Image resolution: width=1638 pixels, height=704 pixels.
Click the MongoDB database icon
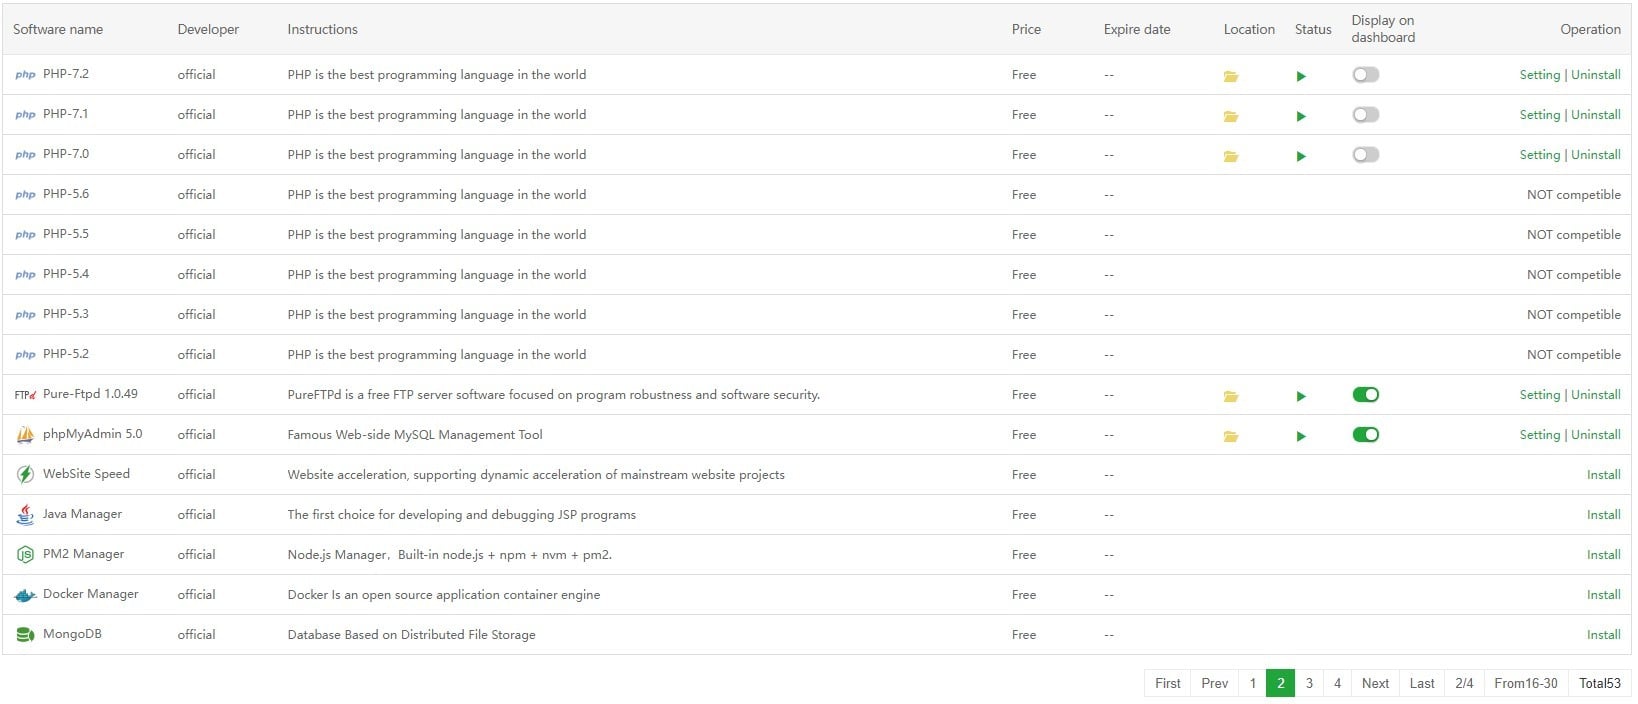coord(25,635)
